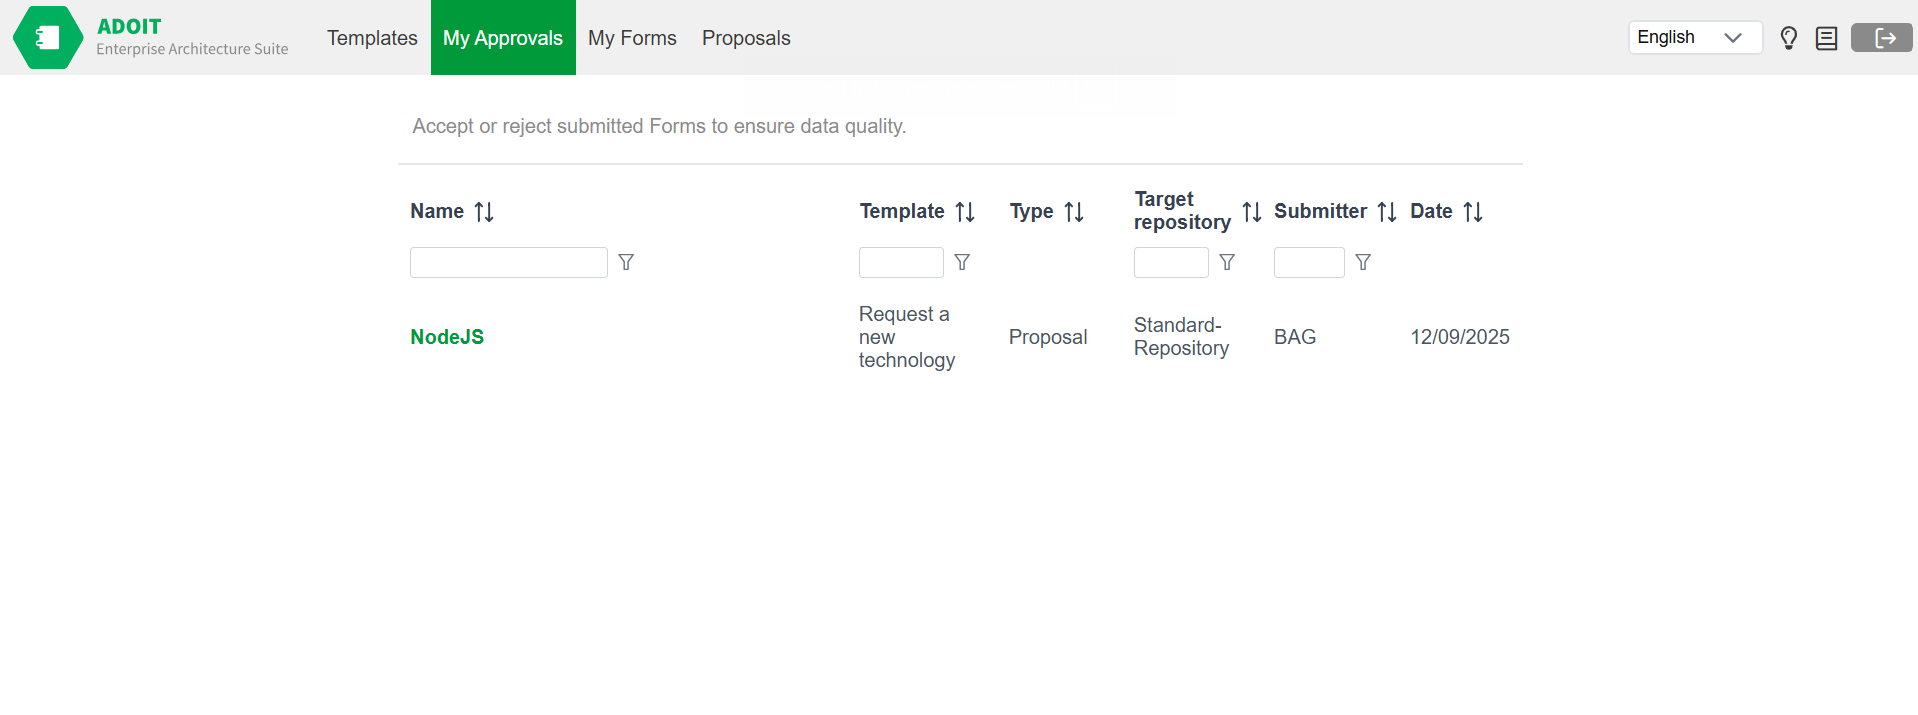
Task: Click the sort arrows on the Date column
Action: (x=1473, y=211)
